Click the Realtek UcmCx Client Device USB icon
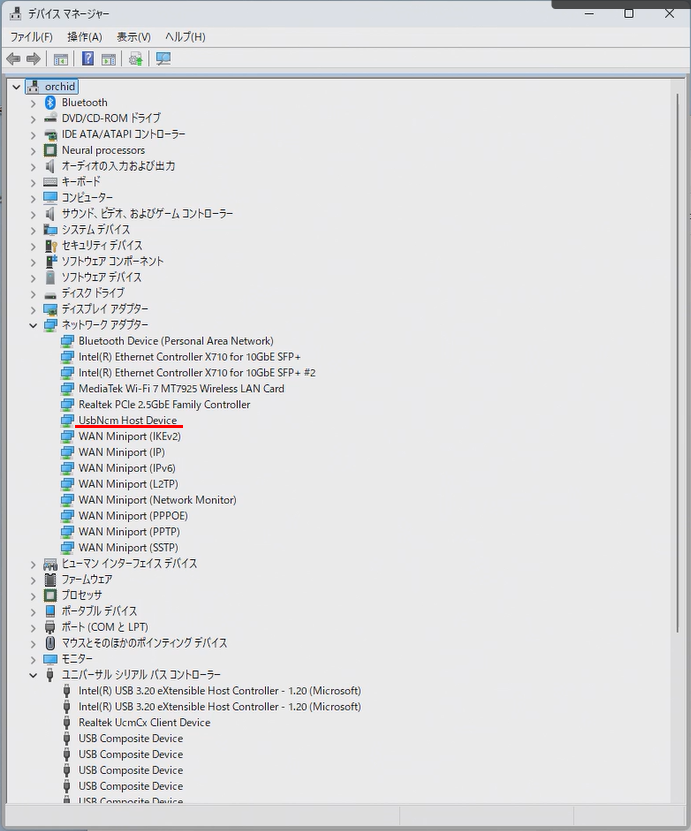 67,722
